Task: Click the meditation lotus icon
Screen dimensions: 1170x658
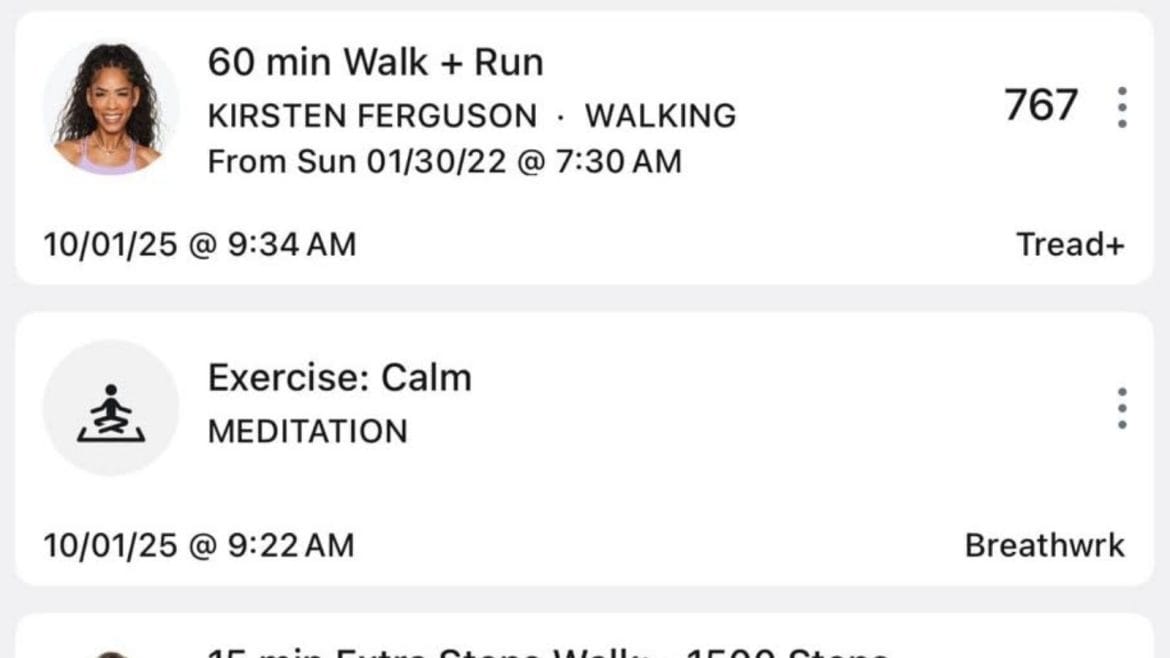Action: point(112,408)
